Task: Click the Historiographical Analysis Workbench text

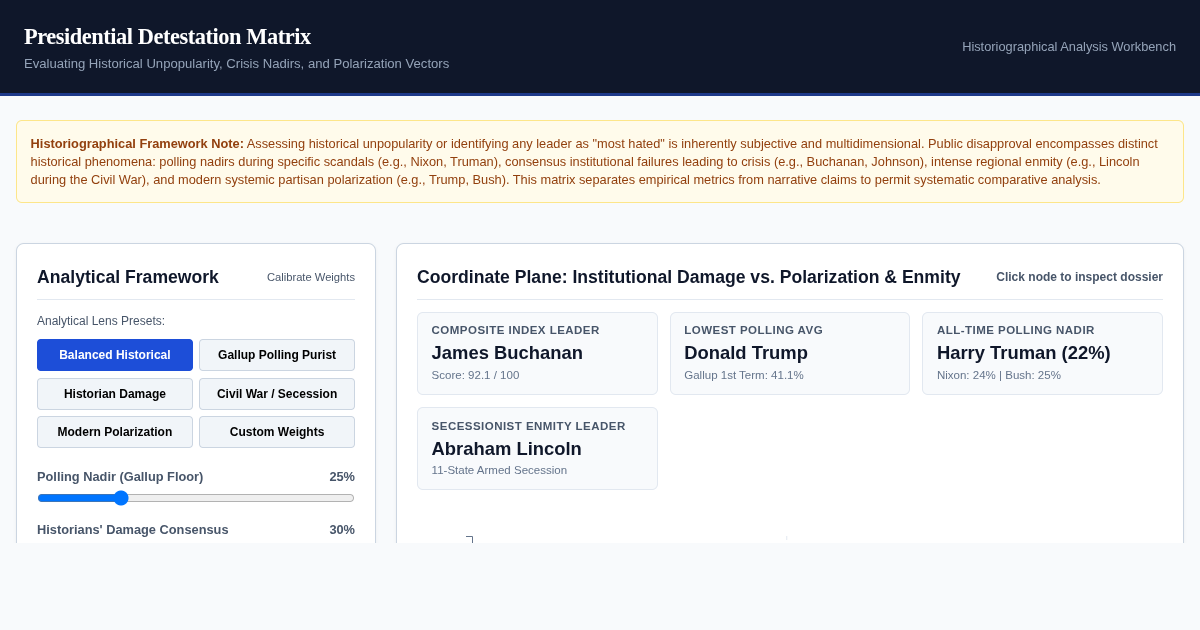Action: coord(1069,46)
